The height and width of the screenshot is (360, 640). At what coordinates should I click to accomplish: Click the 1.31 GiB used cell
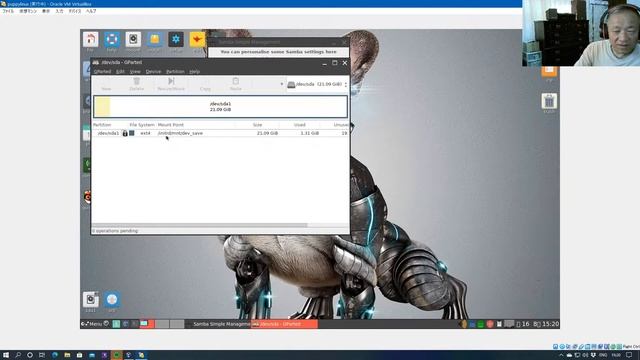pyautogui.click(x=309, y=133)
